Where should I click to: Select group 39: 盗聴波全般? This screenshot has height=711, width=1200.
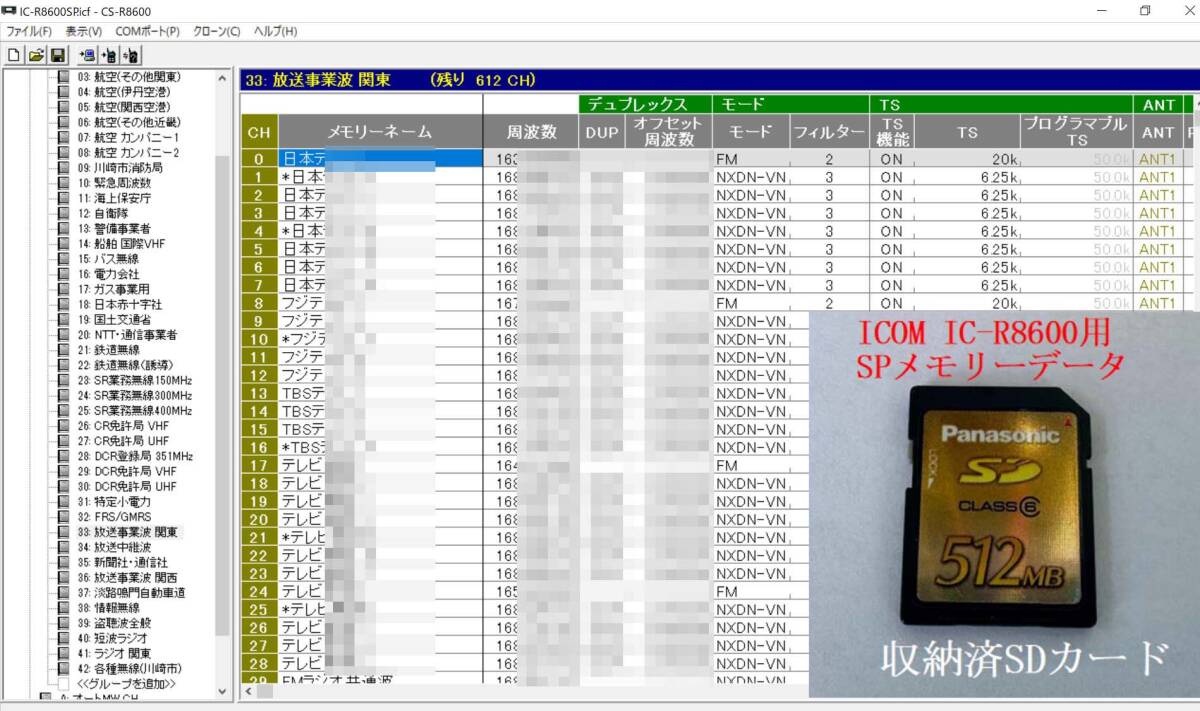(115, 623)
